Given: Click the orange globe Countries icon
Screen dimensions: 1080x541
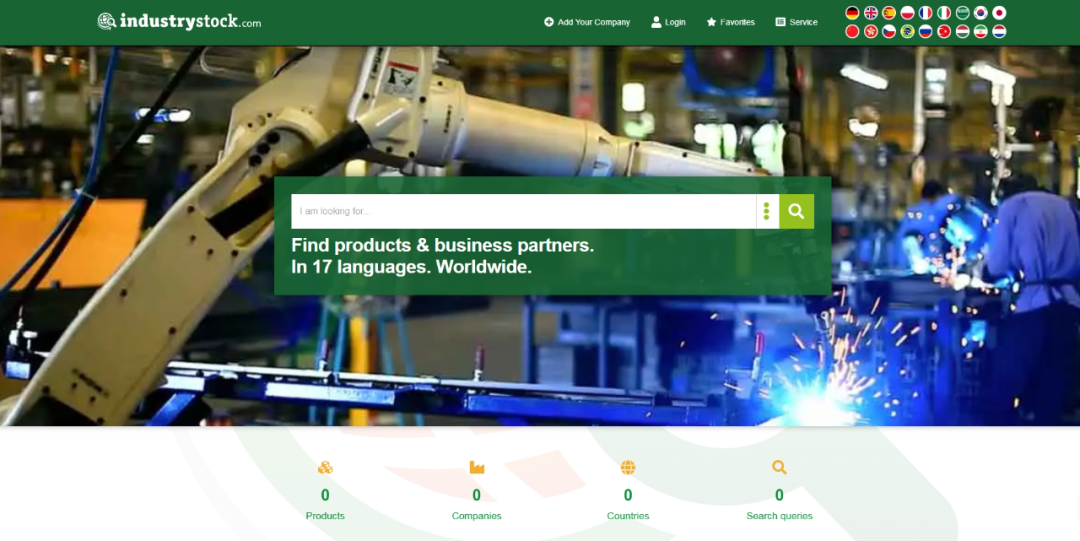Looking at the screenshot, I should [x=628, y=467].
